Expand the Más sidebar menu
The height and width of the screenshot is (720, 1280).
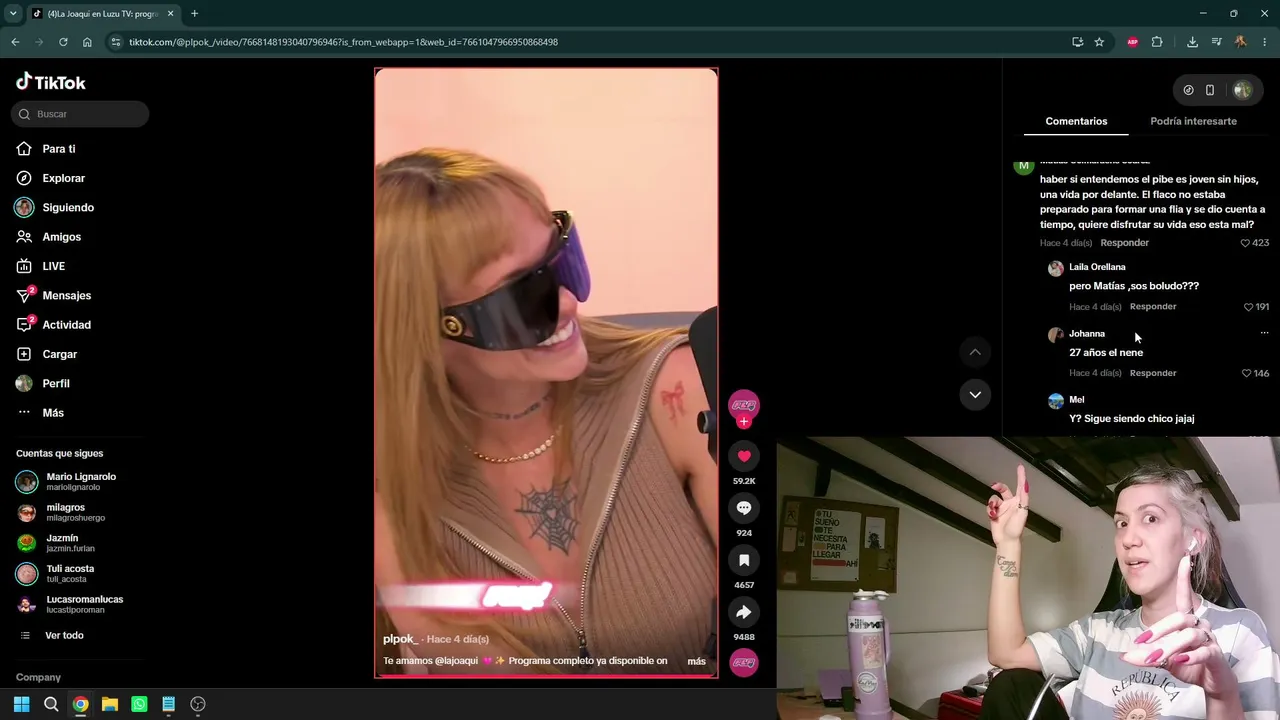pos(53,413)
